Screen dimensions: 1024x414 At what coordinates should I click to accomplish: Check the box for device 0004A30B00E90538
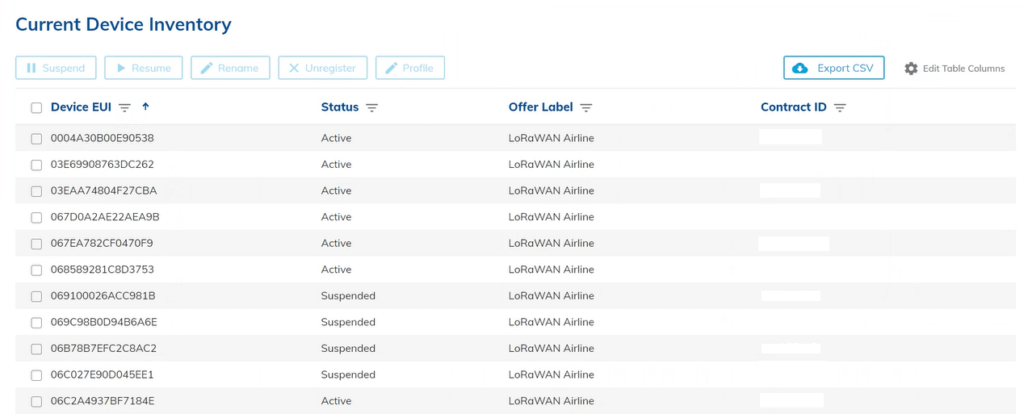(x=36, y=138)
